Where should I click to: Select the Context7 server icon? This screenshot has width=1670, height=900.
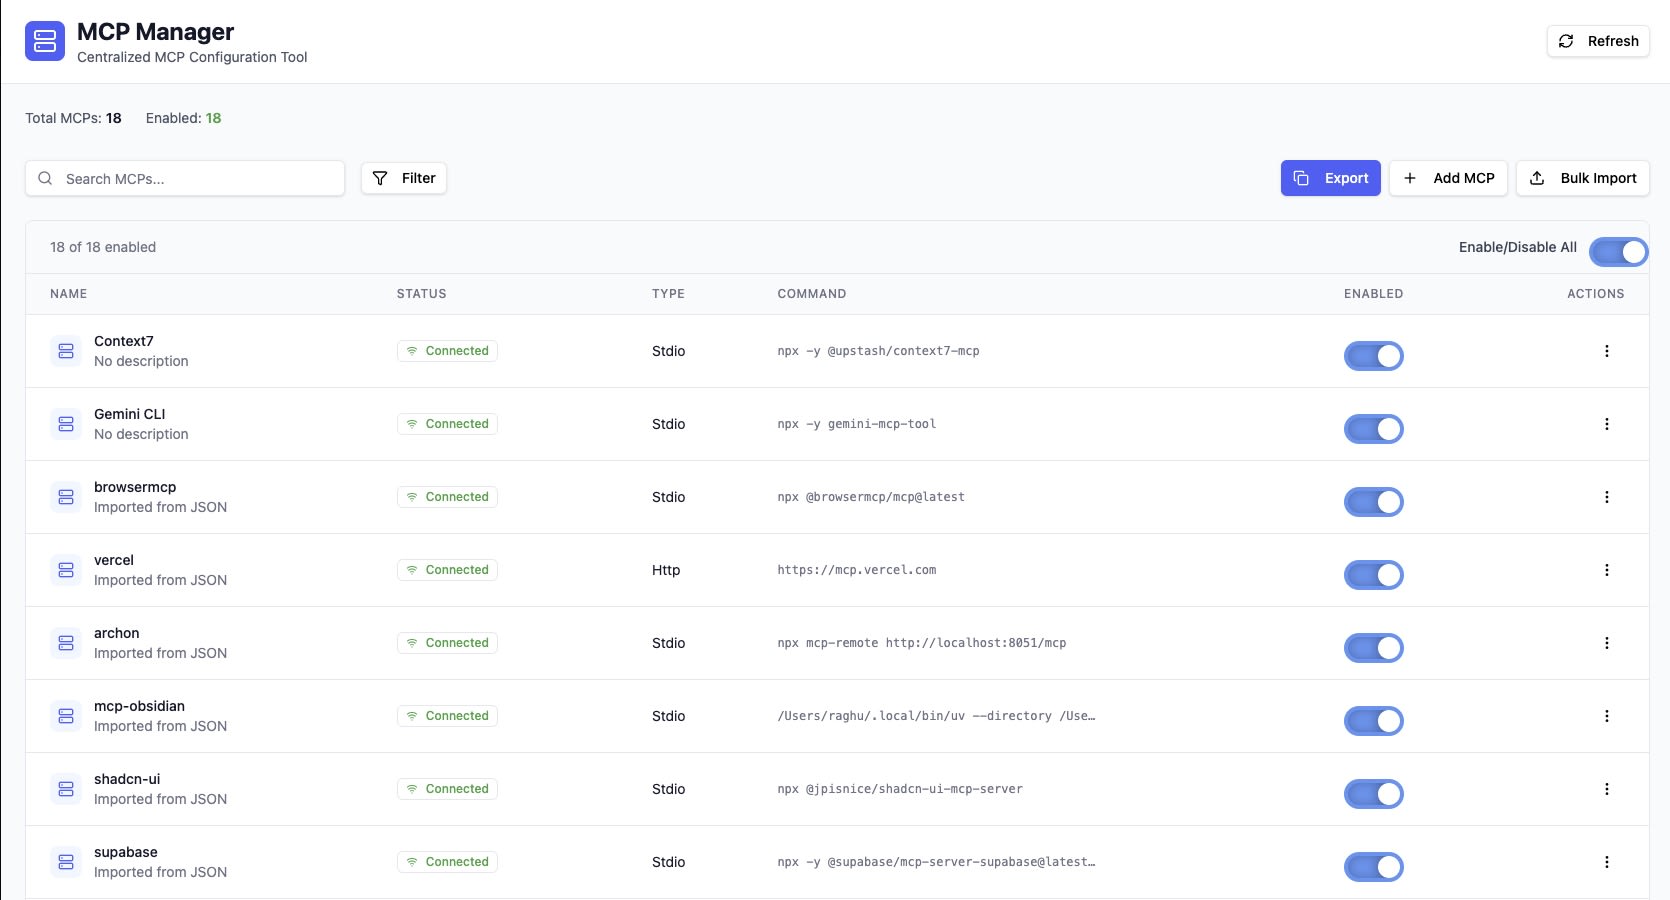(x=65, y=351)
